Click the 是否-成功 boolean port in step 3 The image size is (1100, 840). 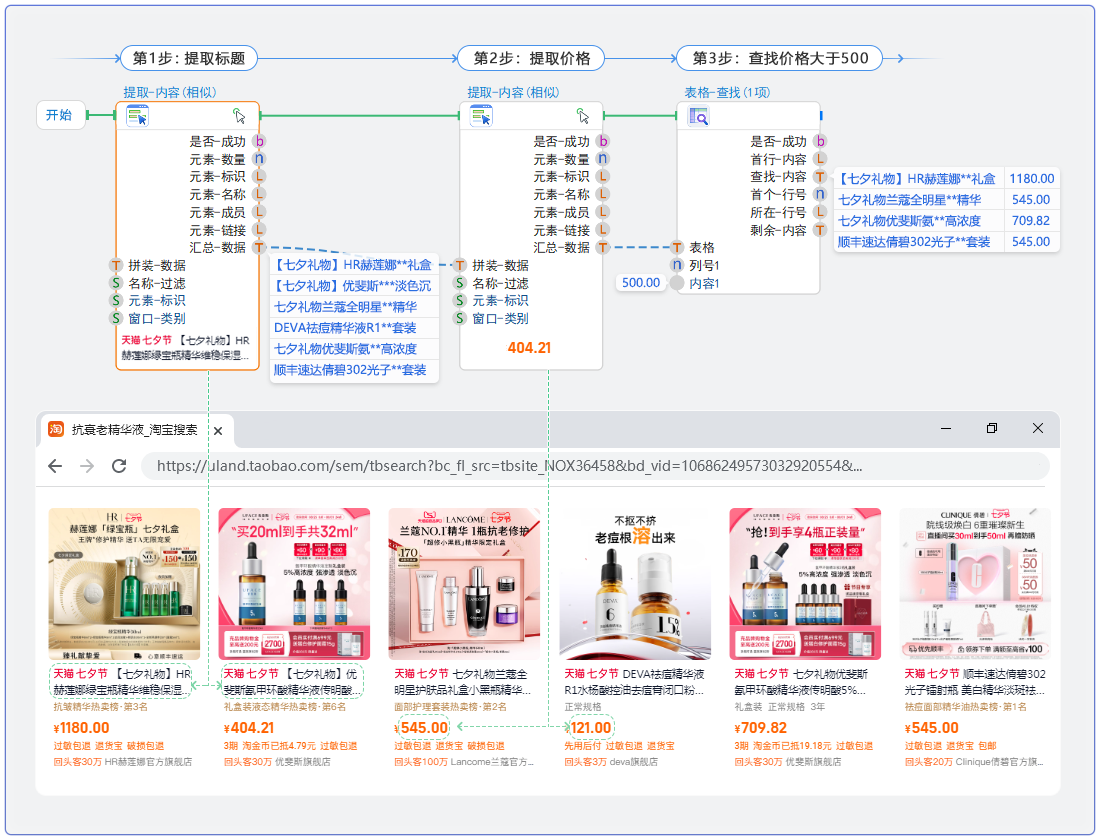tap(820, 142)
